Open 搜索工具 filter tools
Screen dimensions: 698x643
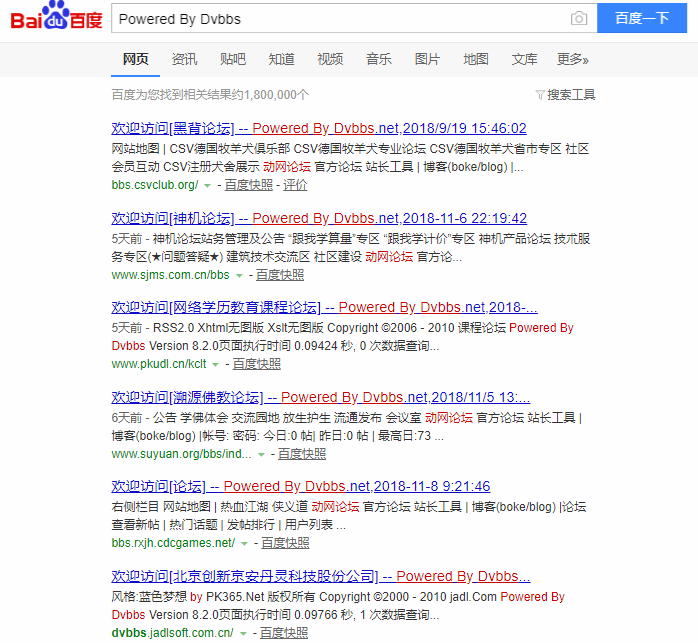571,95
